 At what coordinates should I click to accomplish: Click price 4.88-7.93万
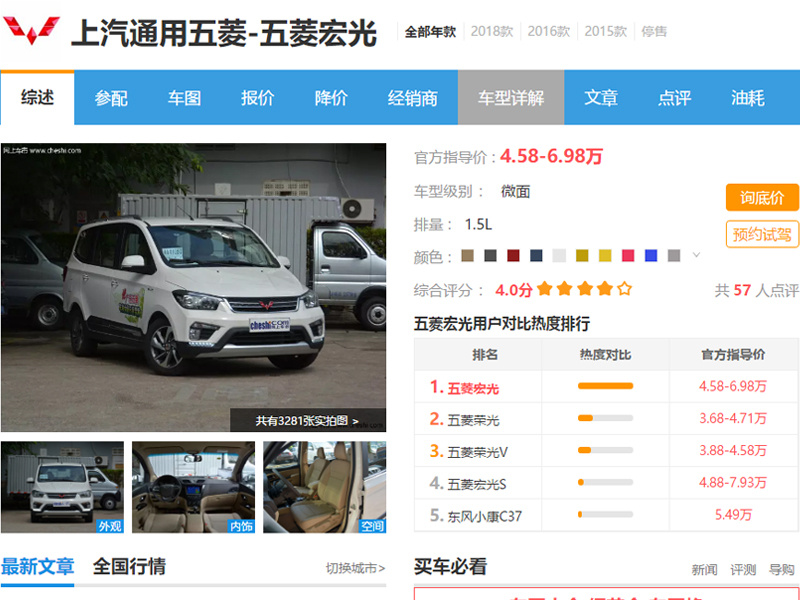coord(733,483)
